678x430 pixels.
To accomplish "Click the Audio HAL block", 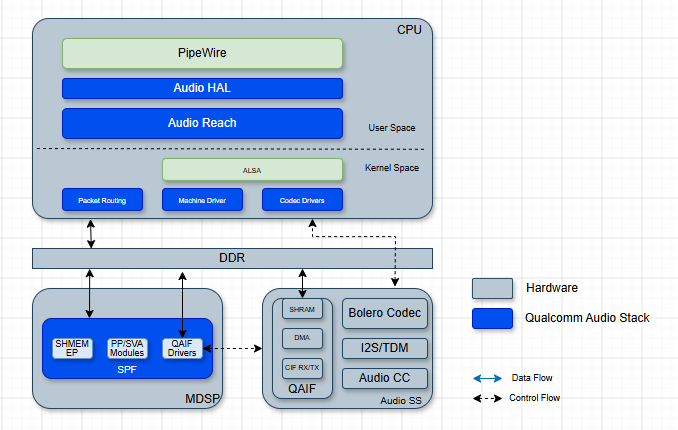I will coord(202,88).
